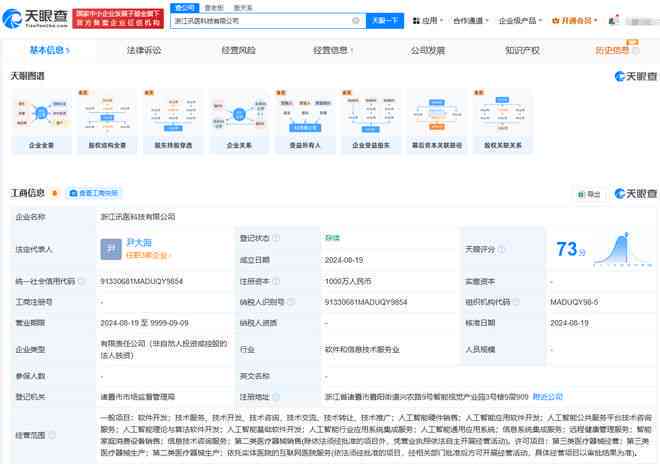Click the orange affiliated-companies link under 尹大飞

tap(148, 255)
